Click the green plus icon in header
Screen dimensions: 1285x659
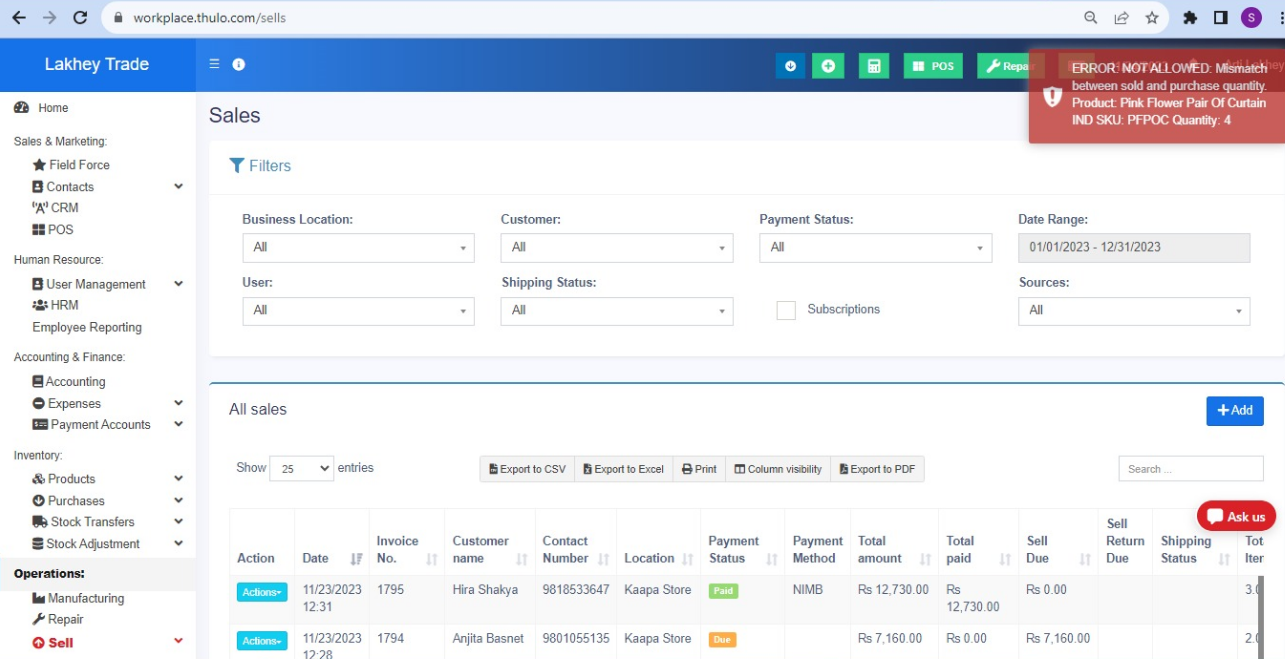click(828, 66)
